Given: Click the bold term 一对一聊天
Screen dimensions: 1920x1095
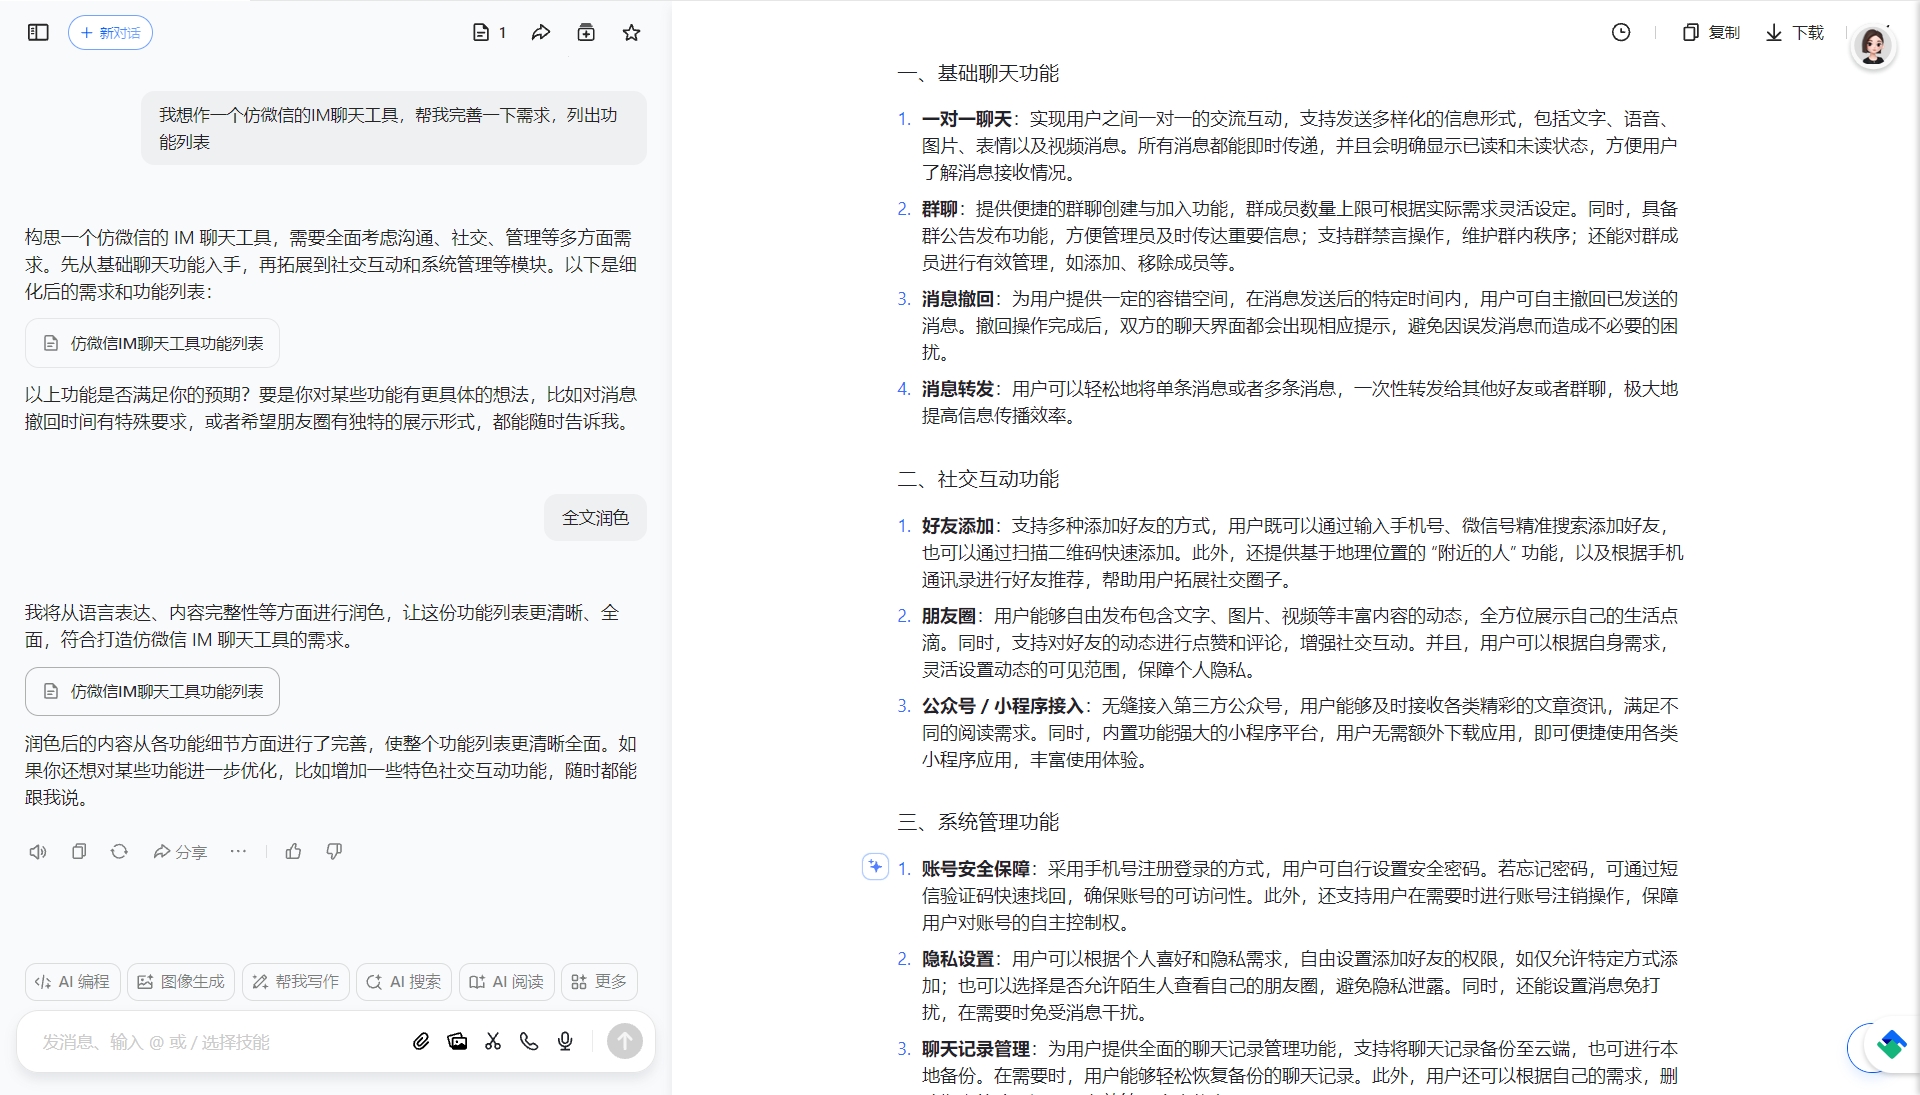Looking at the screenshot, I should pyautogui.click(x=966, y=119).
